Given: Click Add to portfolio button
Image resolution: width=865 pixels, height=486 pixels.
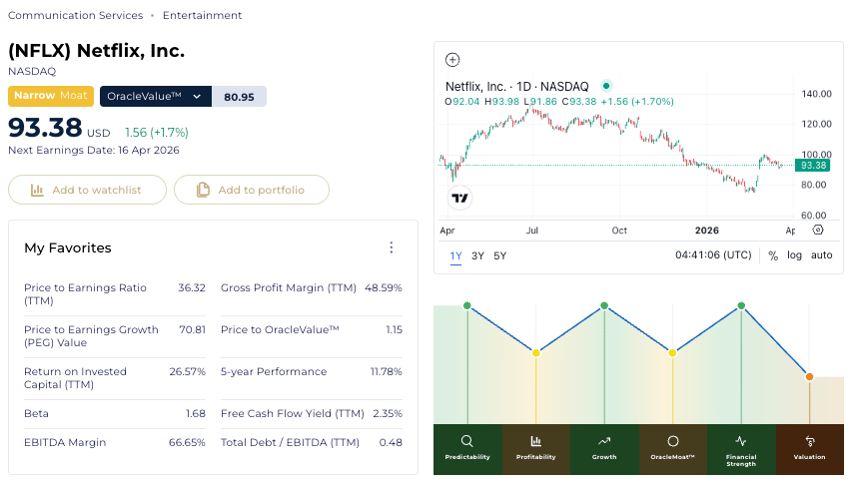Looking at the screenshot, I should (x=252, y=190).
